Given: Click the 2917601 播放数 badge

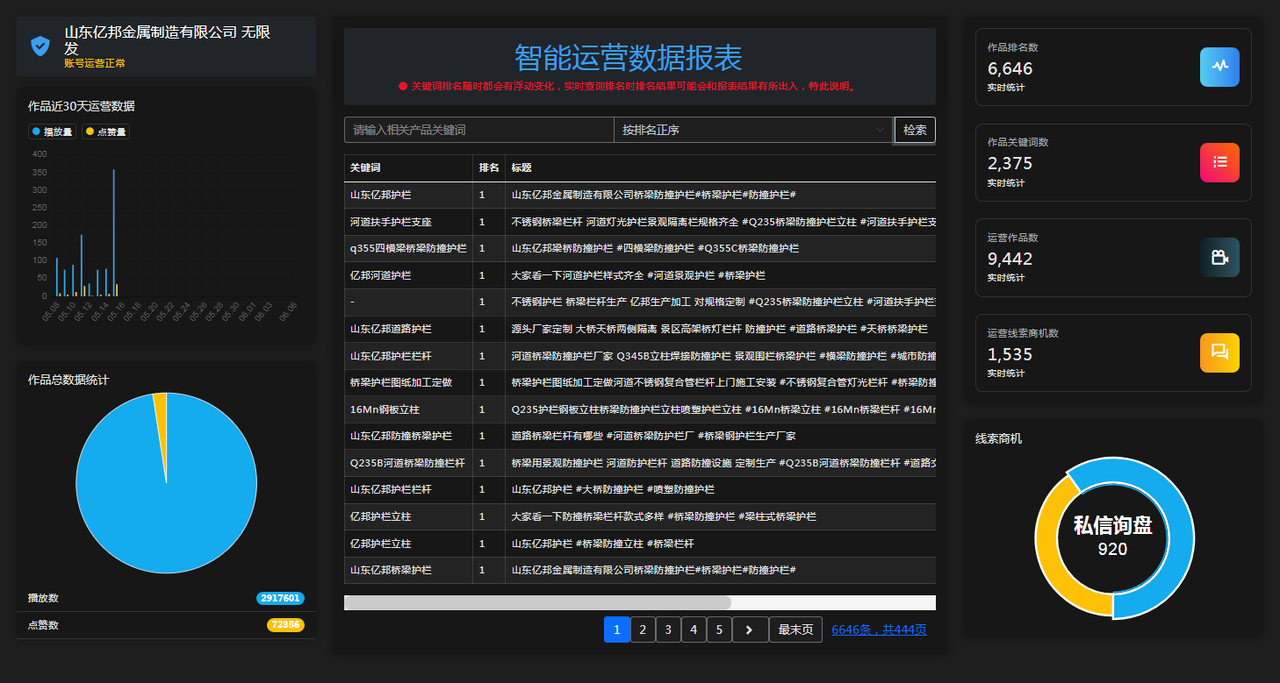Looking at the screenshot, I should pos(280,598).
